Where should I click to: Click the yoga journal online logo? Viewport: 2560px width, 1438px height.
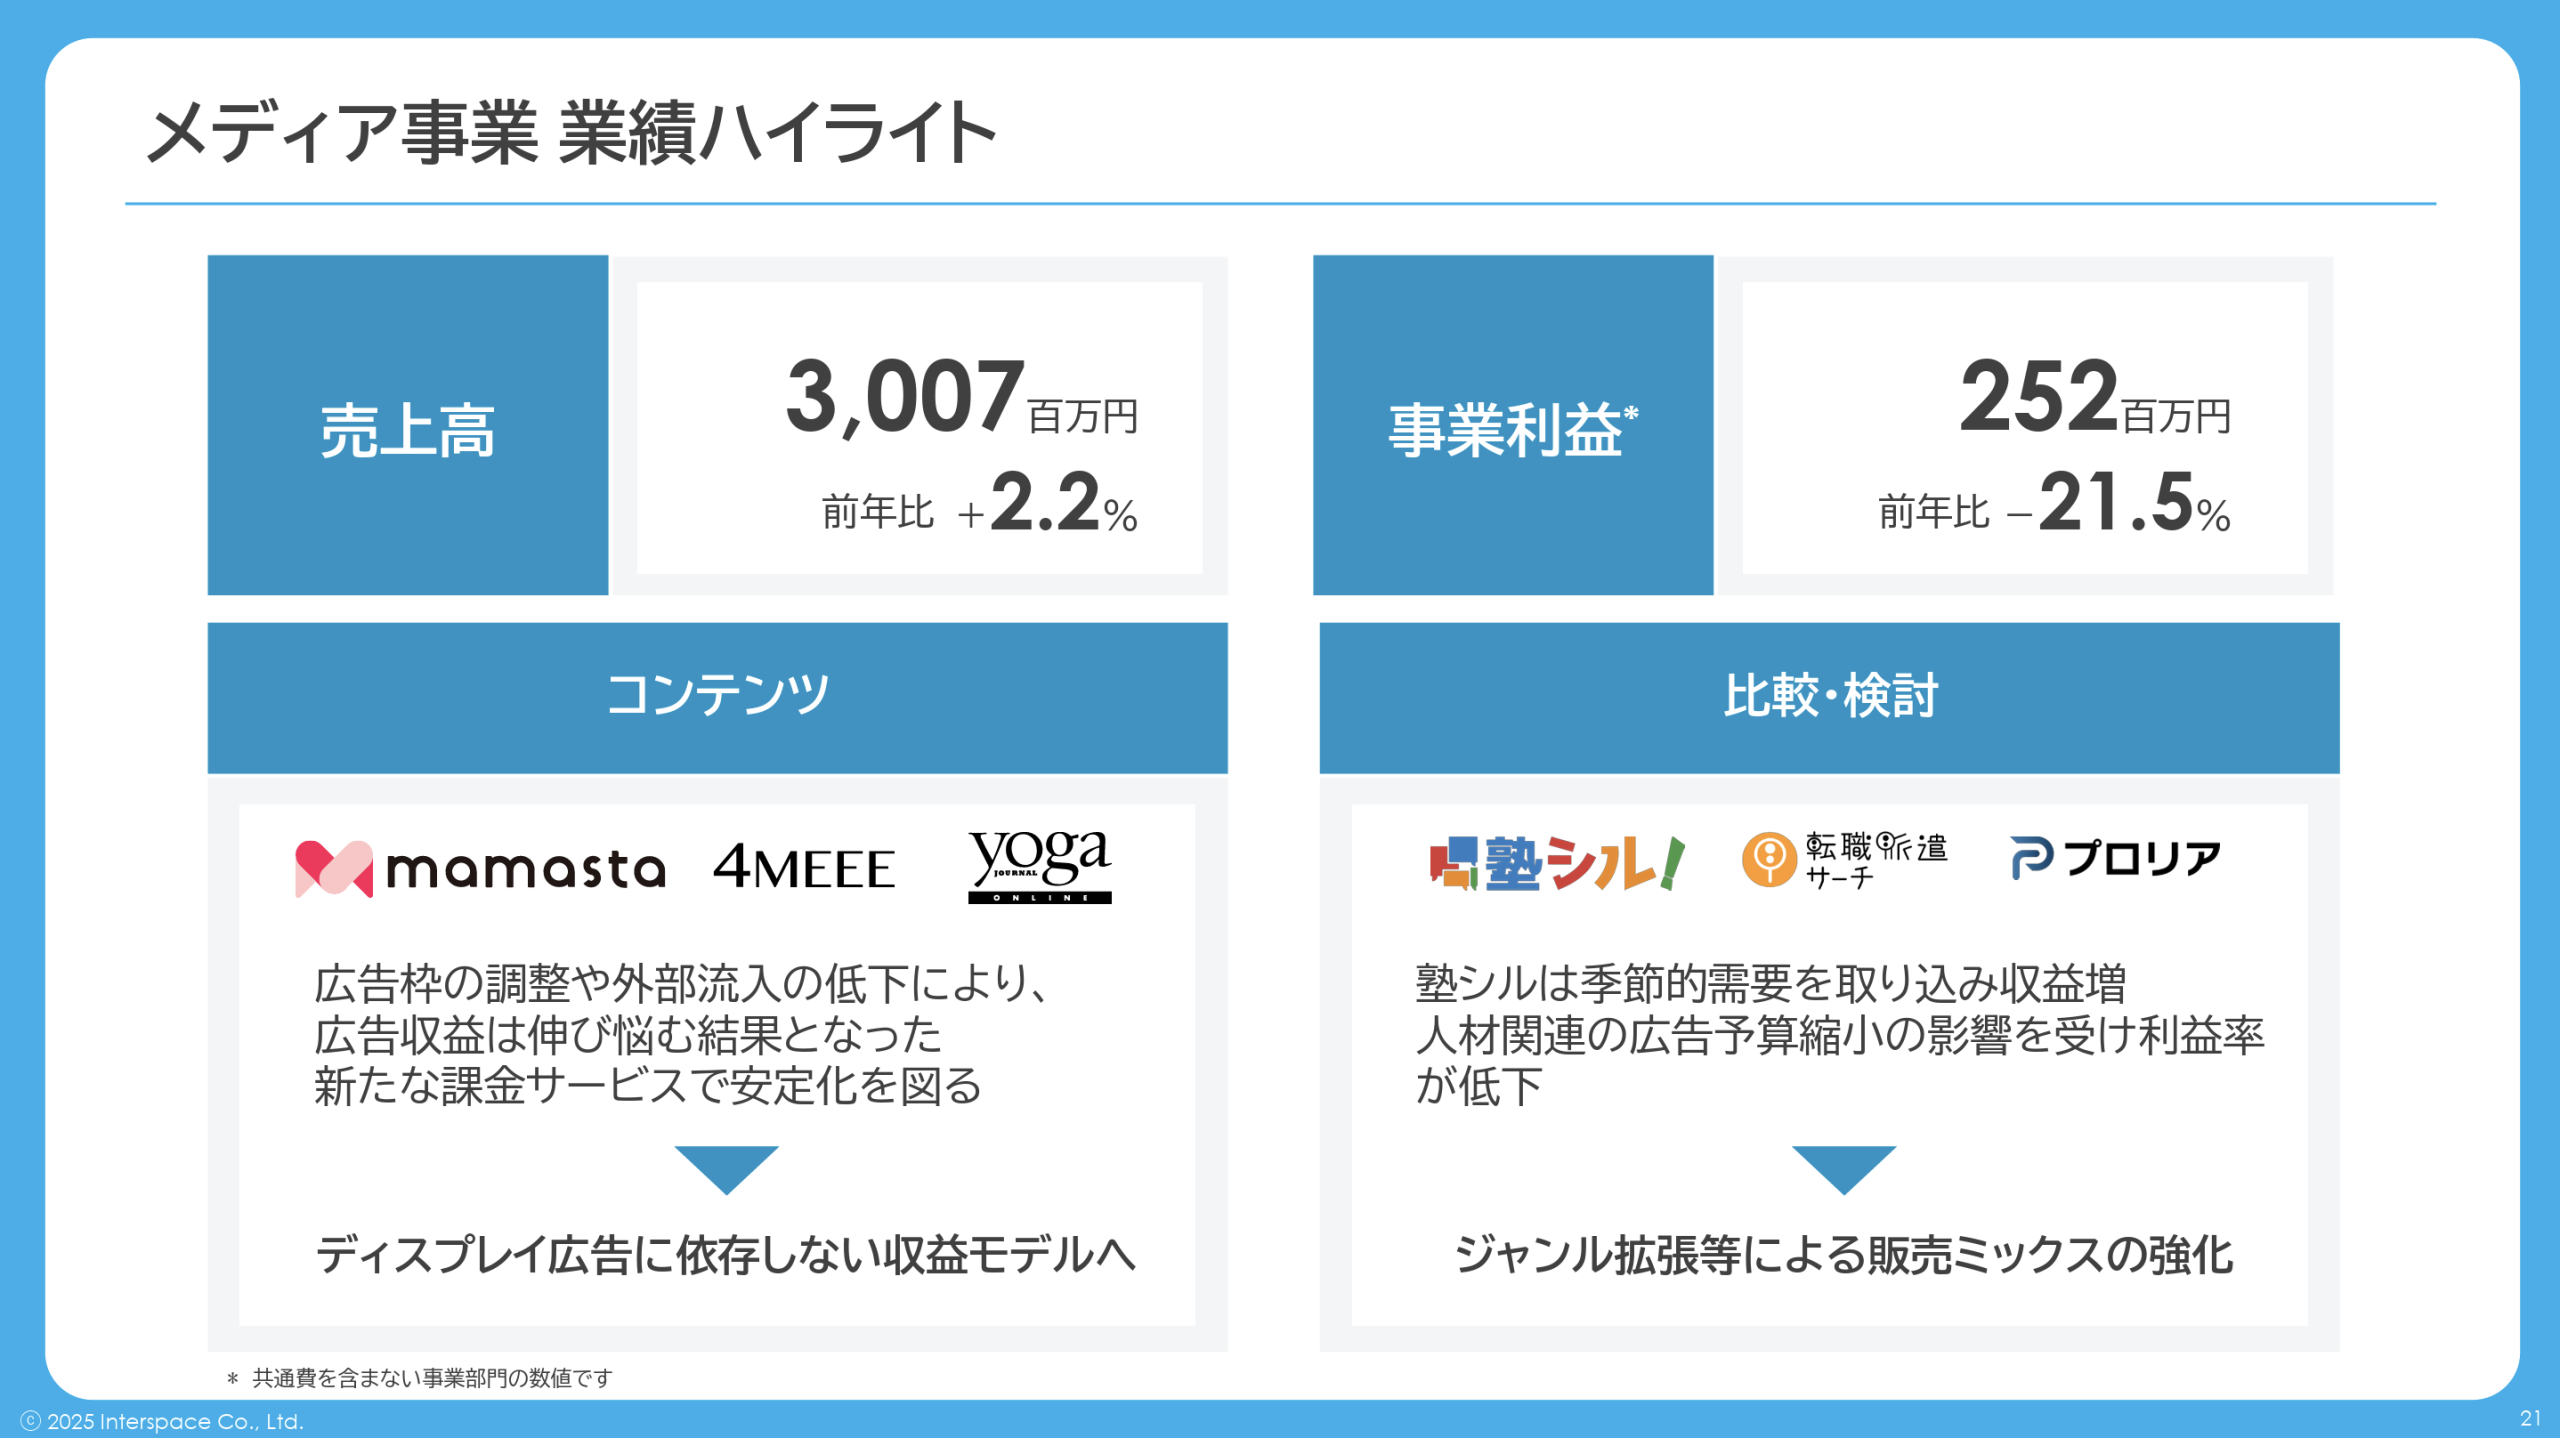(x=1039, y=866)
